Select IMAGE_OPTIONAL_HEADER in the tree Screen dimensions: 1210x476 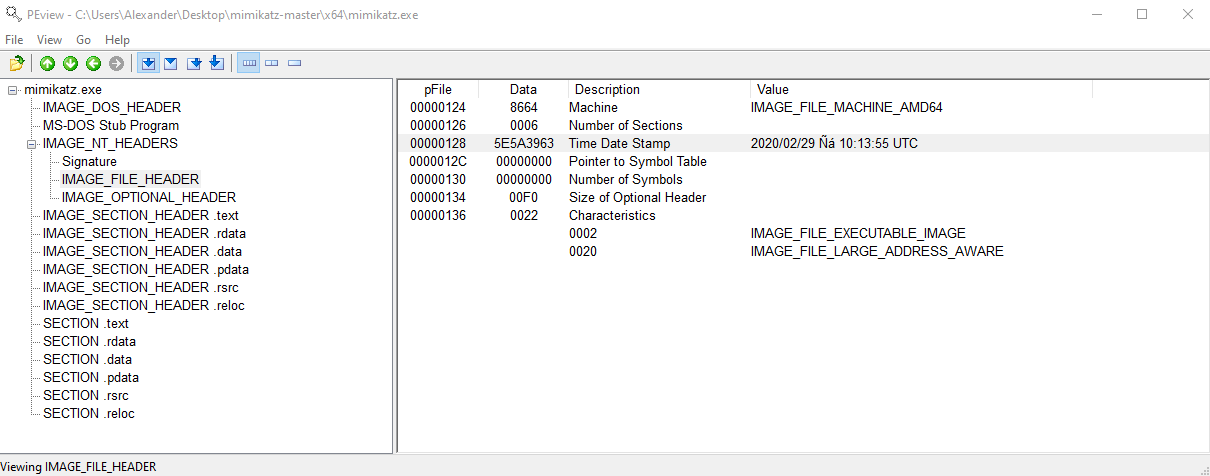pos(149,197)
